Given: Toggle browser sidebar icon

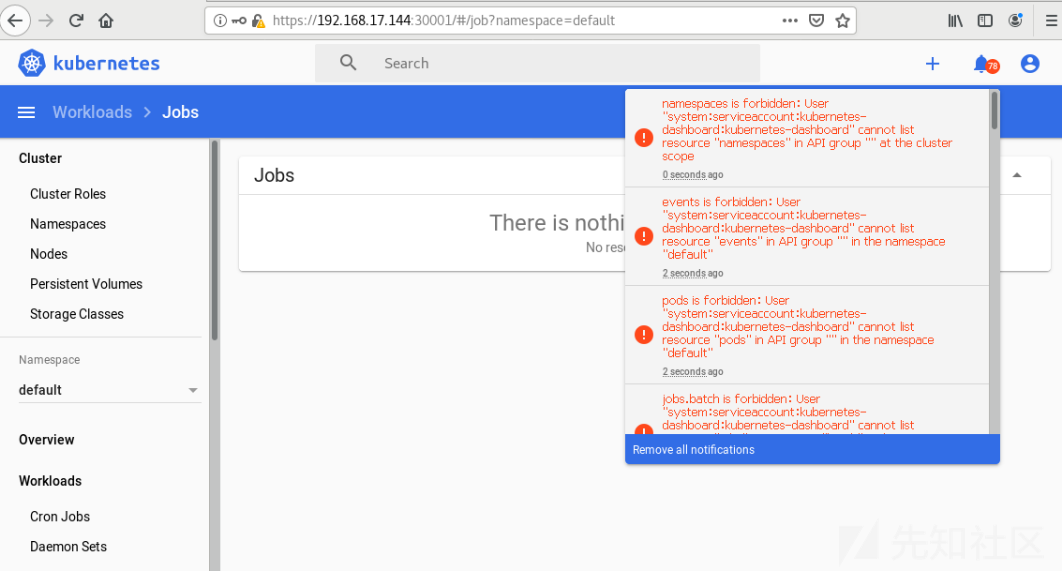Looking at the screenshot, I should tap(985, 20).
